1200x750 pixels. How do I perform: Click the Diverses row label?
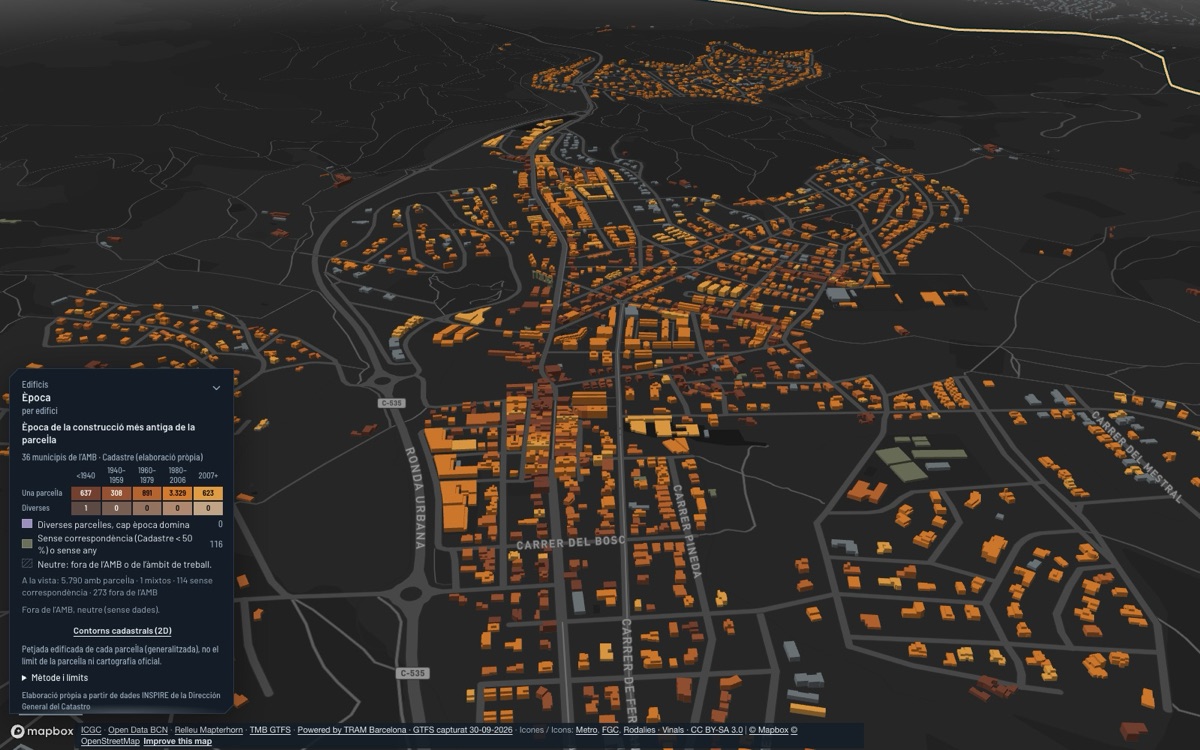pos(36,508)
